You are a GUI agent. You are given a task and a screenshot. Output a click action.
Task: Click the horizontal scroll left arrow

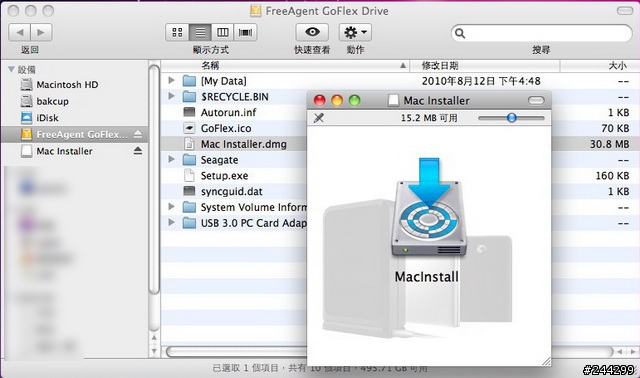click(620, 351)
